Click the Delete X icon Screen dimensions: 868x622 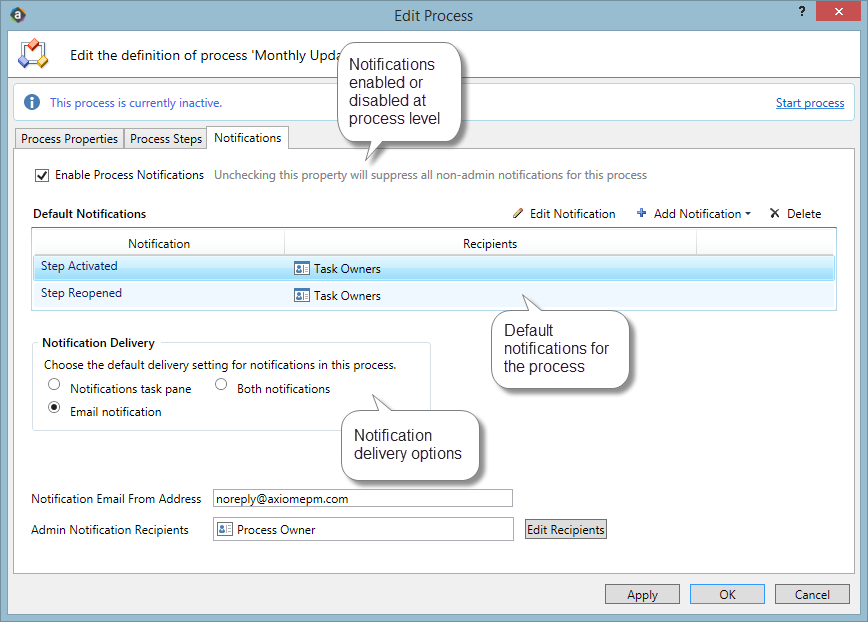pyautogui.click(x=774, y=213)
